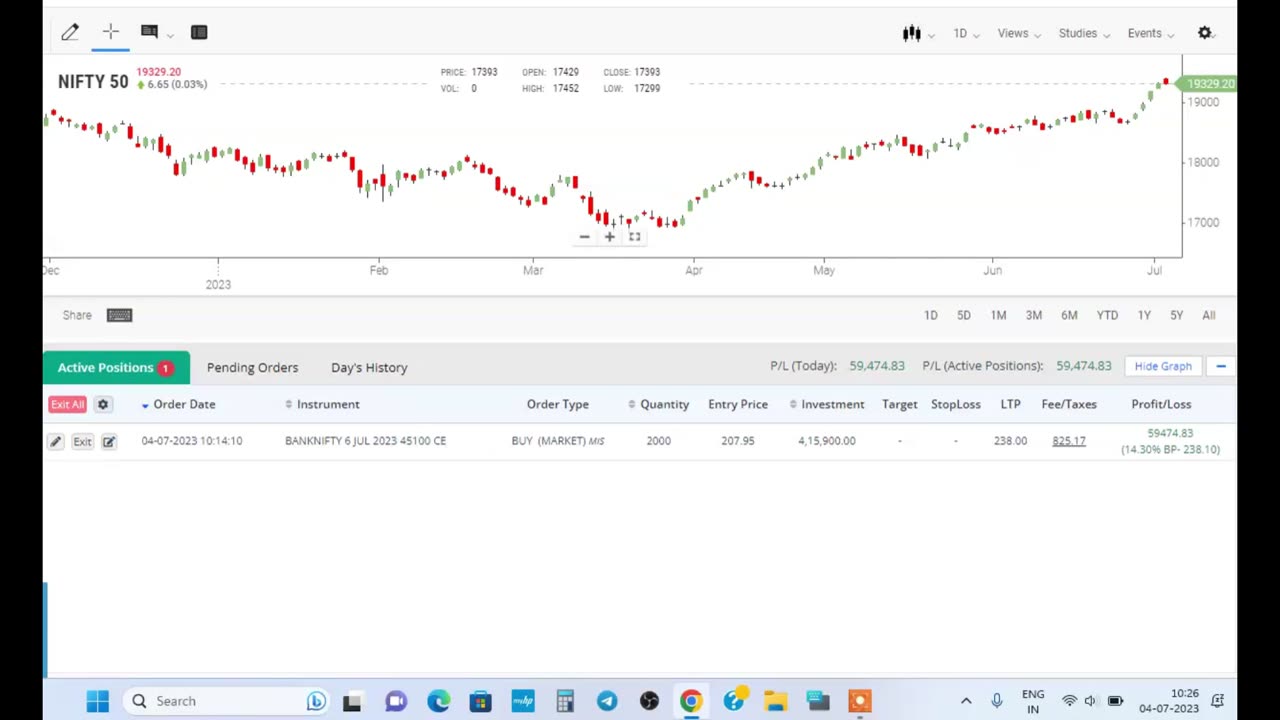Open the 825.17 fee/taxes link
Image resolution: width=1280 pixels, height=720 pixels.
[1068, 441]
